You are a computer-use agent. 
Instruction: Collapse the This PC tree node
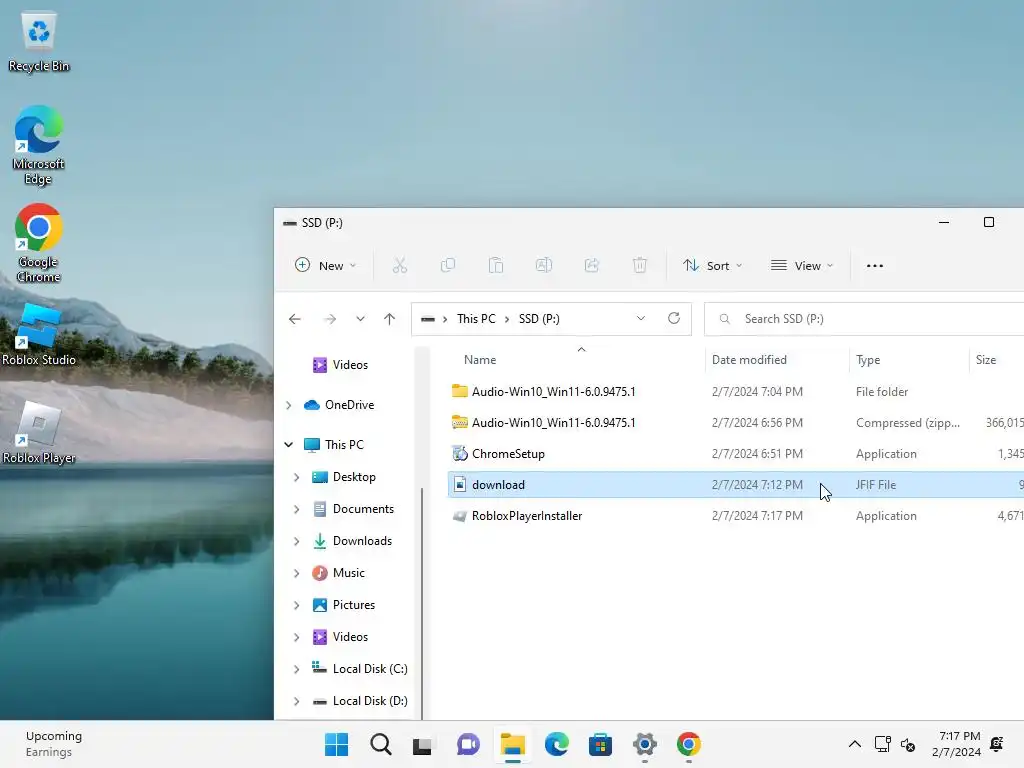[289, 445]
